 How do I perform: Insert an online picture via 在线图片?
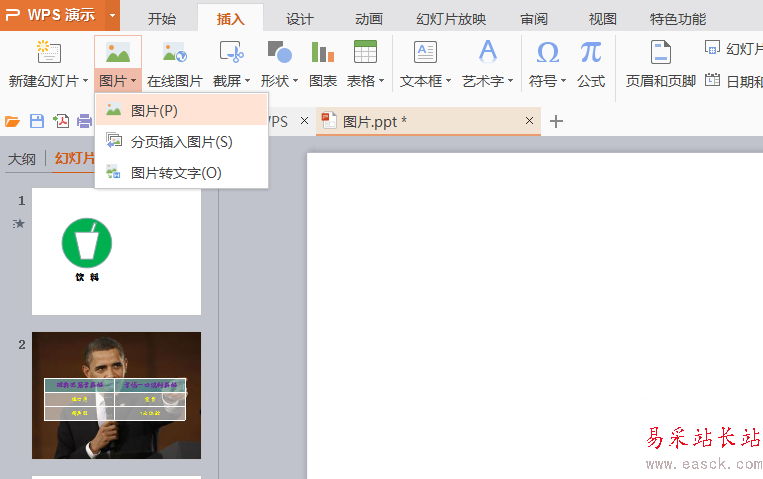[x=175, y=64]
